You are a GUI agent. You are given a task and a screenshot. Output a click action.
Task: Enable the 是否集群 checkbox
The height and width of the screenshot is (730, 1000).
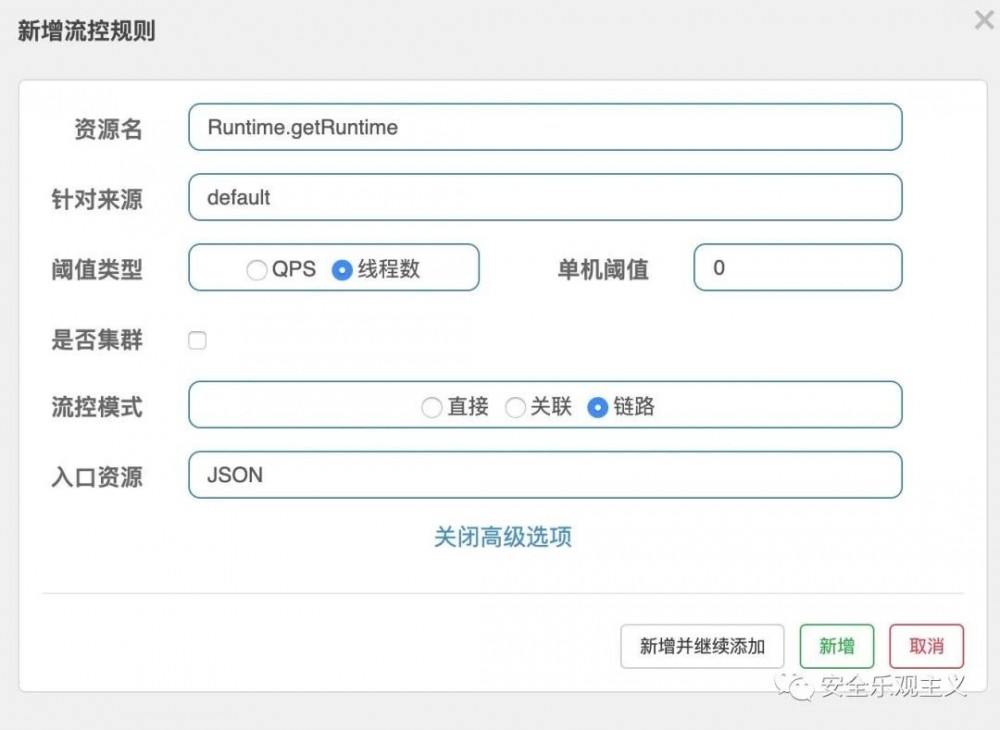[x=198, y=341]
